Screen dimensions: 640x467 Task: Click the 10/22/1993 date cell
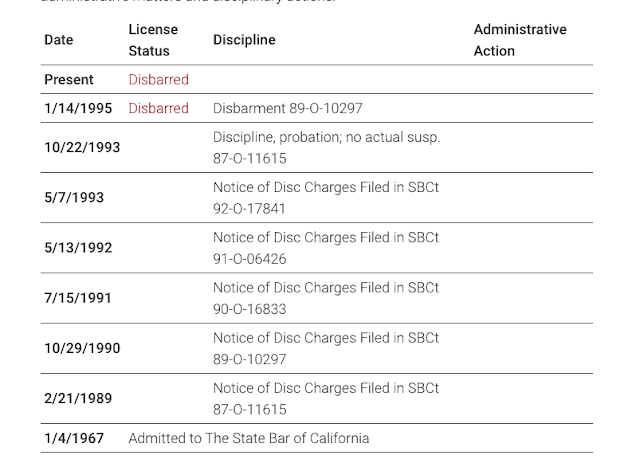tap(82, 147)
